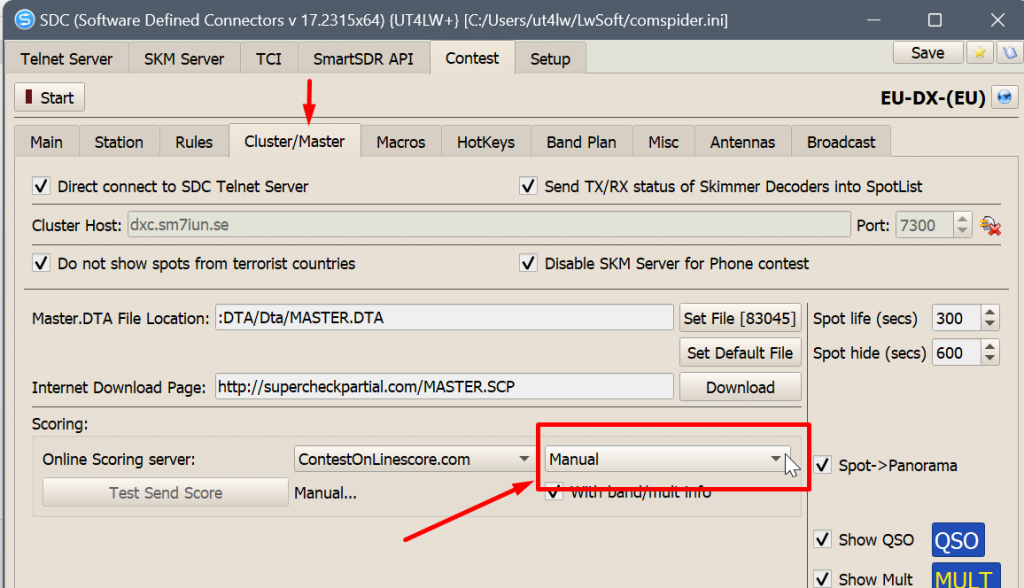Enable the With band/mult info checkbox

tap(553, 492)
